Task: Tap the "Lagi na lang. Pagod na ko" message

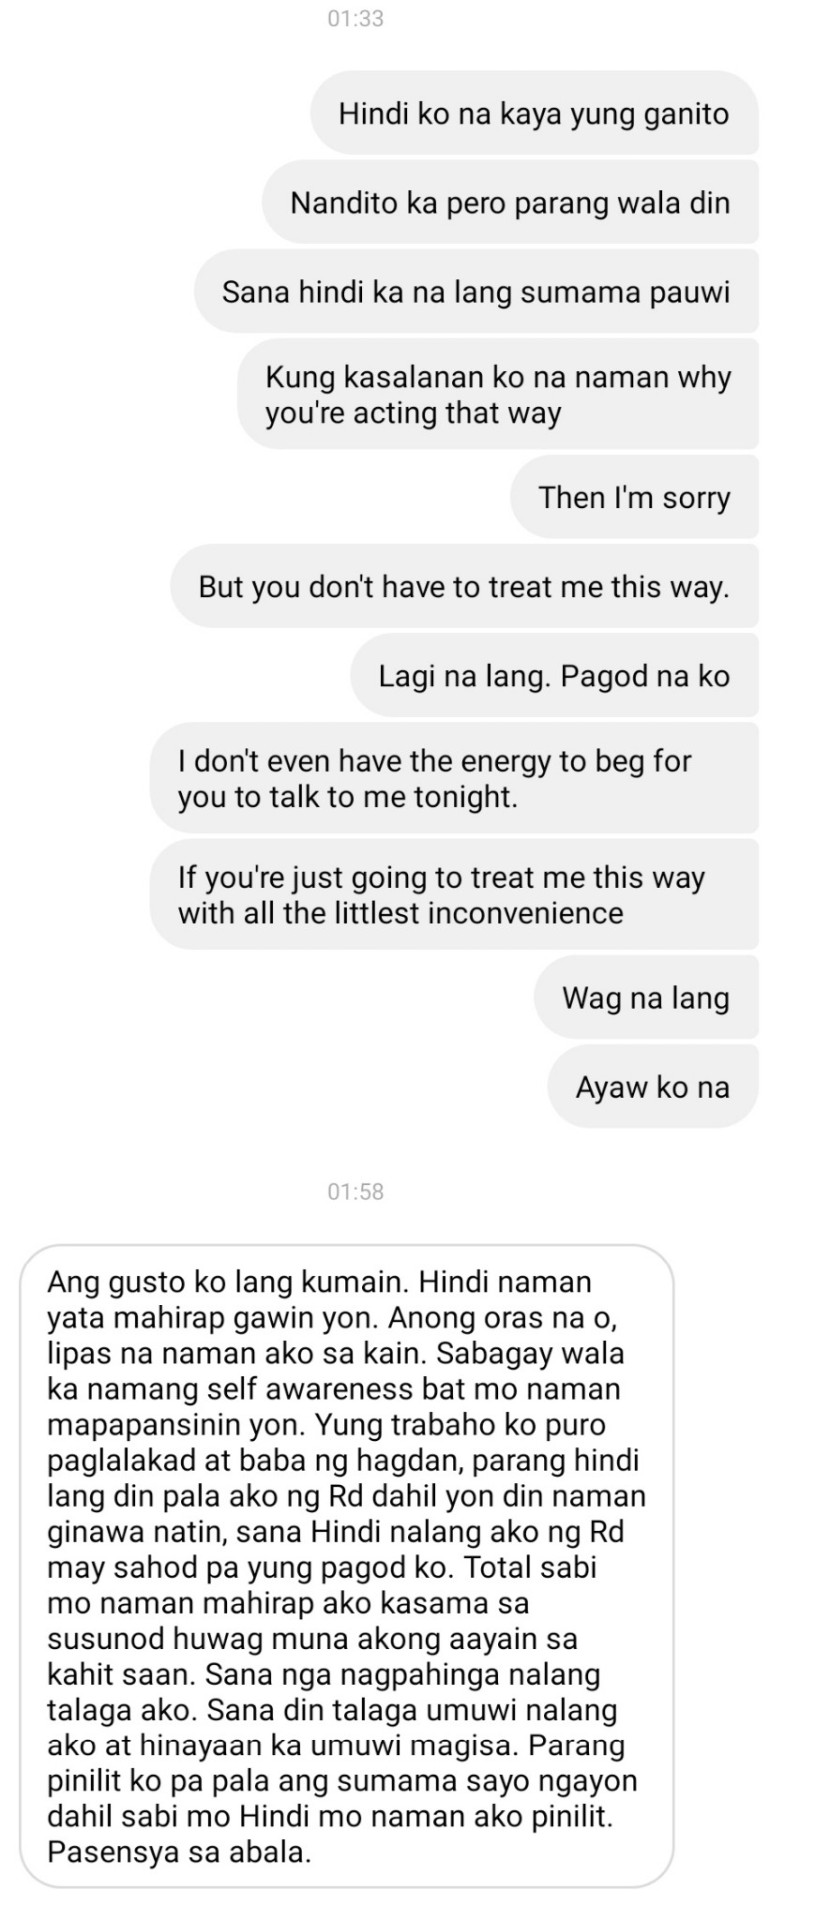Action: tap(554, 676)
